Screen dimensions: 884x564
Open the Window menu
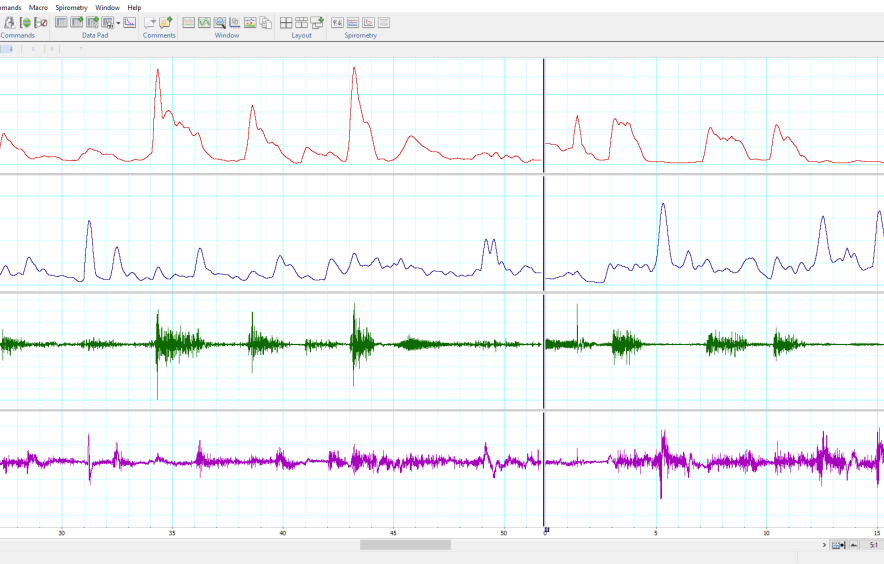click(x=107, y=7)
